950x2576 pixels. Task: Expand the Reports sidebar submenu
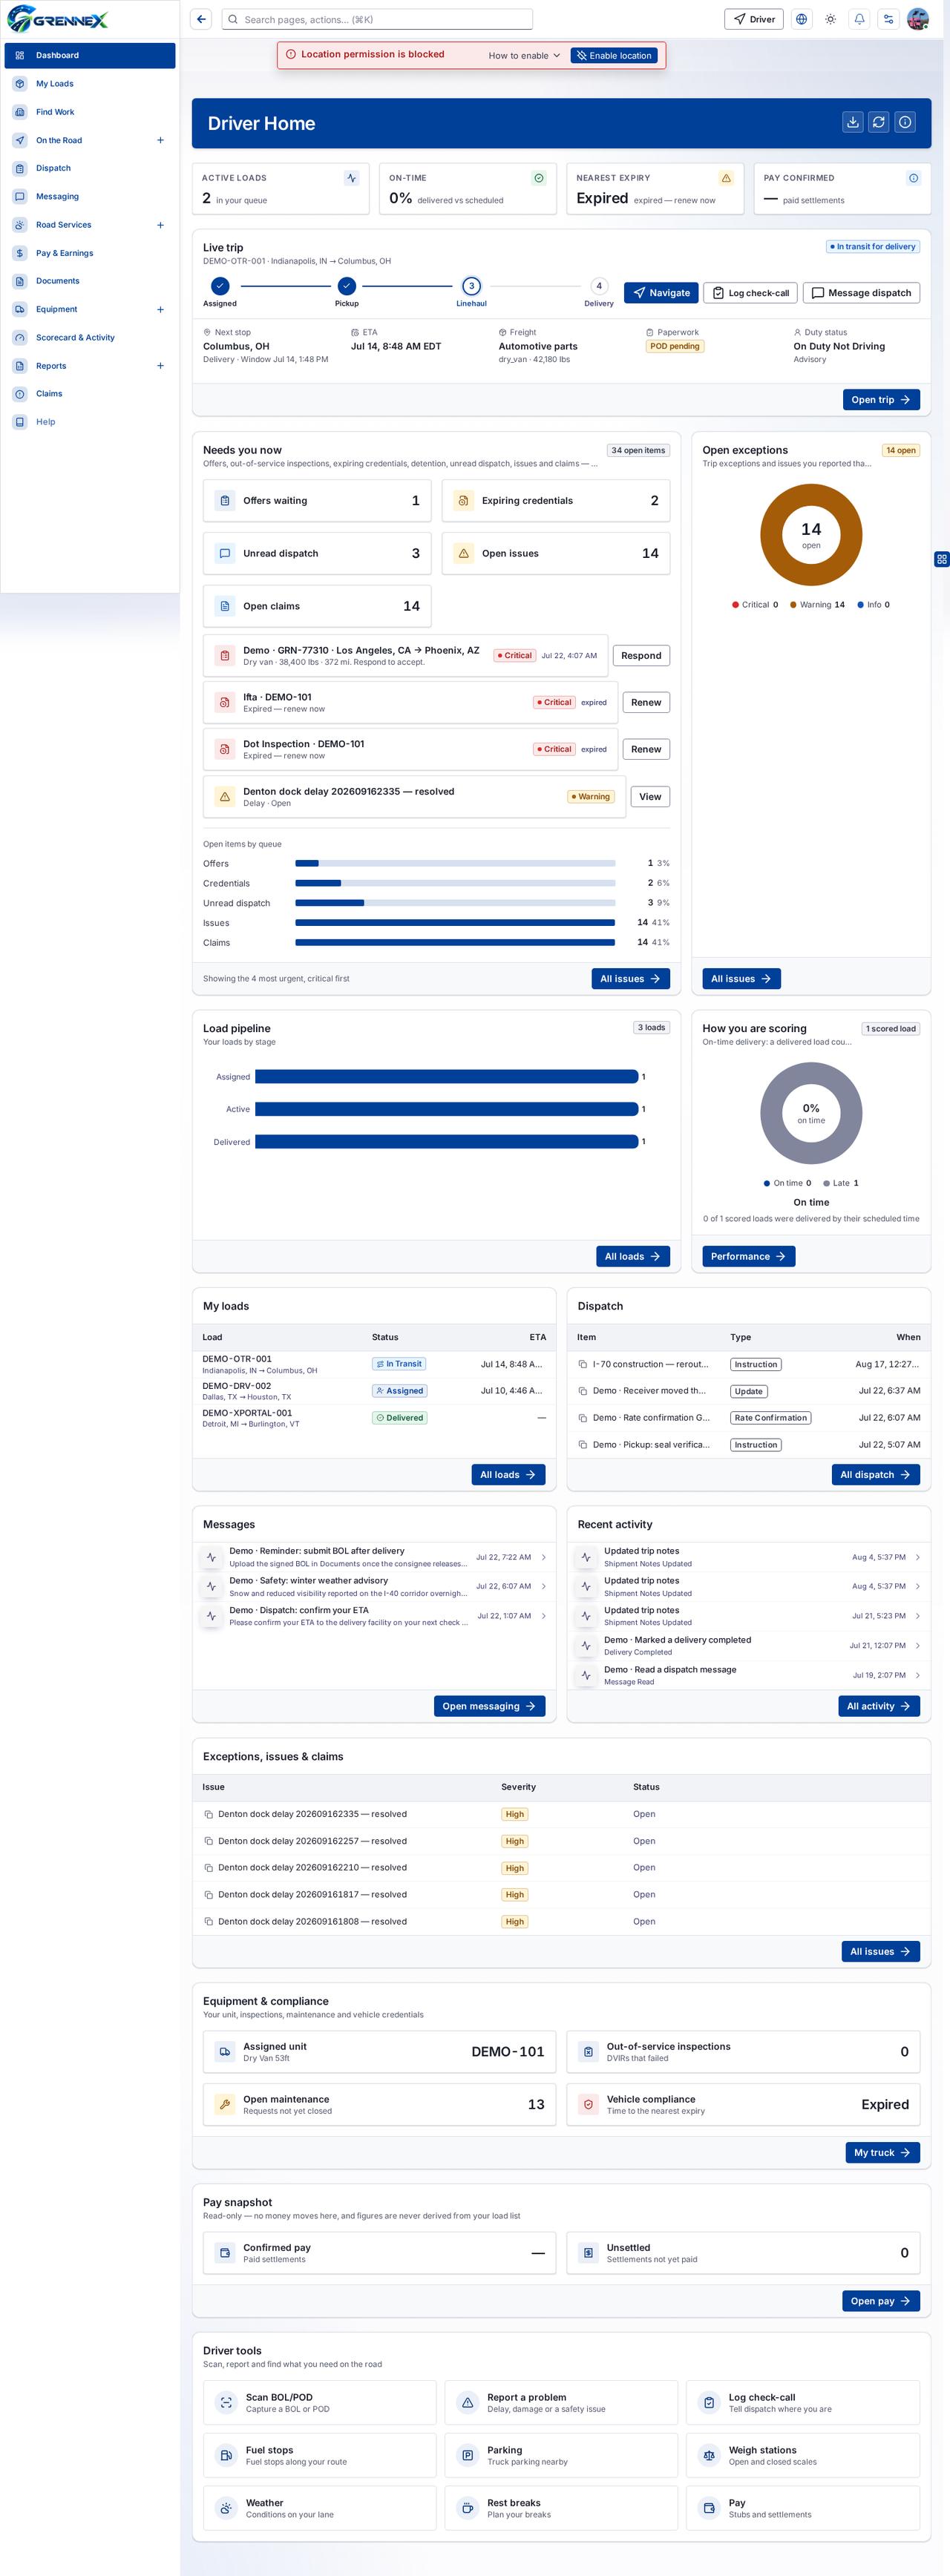(160, 366)
